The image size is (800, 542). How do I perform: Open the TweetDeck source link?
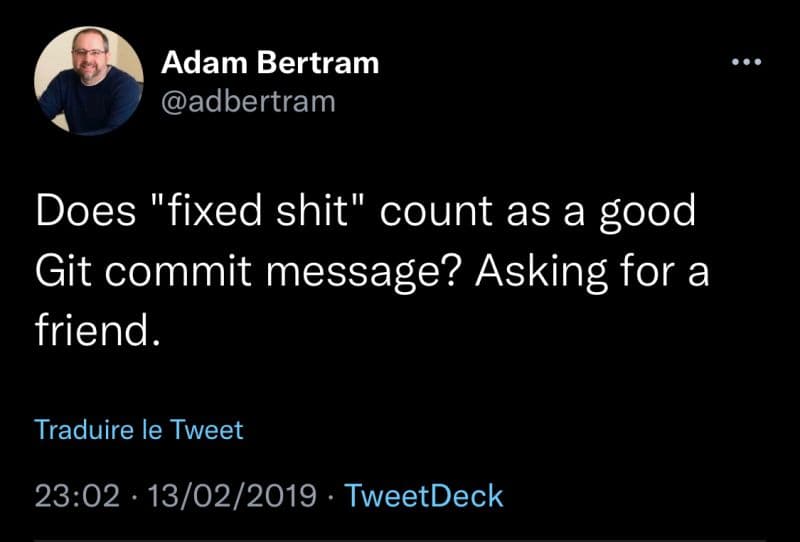(424, 496)
